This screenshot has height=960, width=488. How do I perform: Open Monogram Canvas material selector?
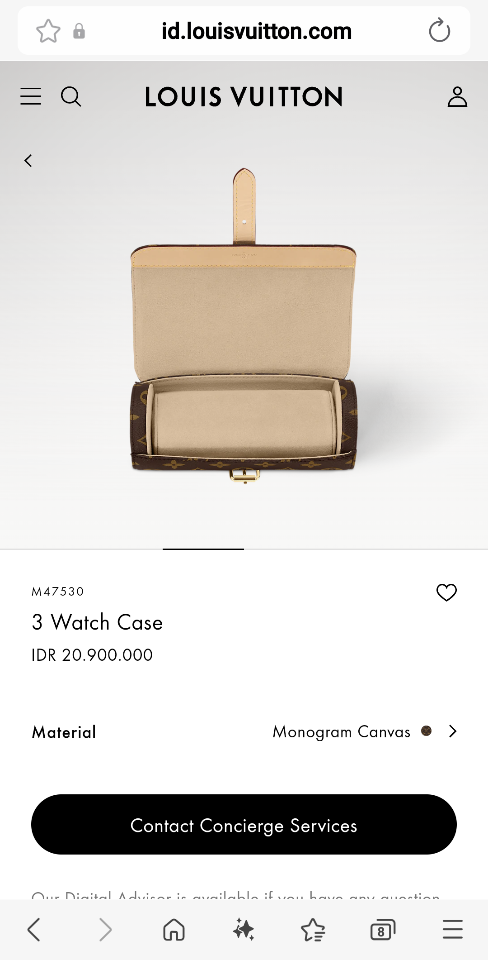tap(341, 732)
